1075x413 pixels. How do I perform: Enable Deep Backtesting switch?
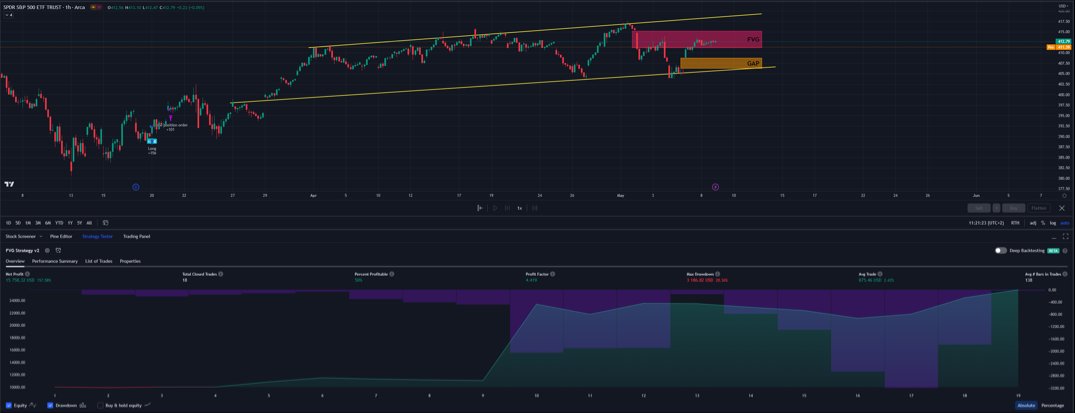pyautogui.click(x=1001, y=250)
